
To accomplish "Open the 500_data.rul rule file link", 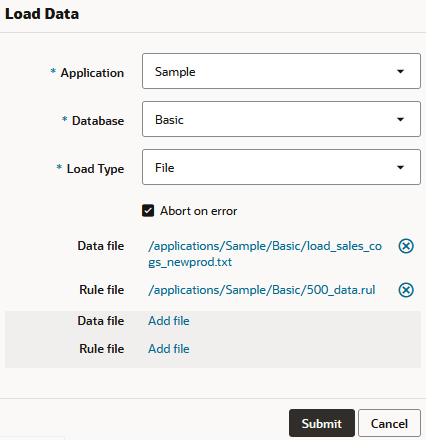I will (262, 290).
